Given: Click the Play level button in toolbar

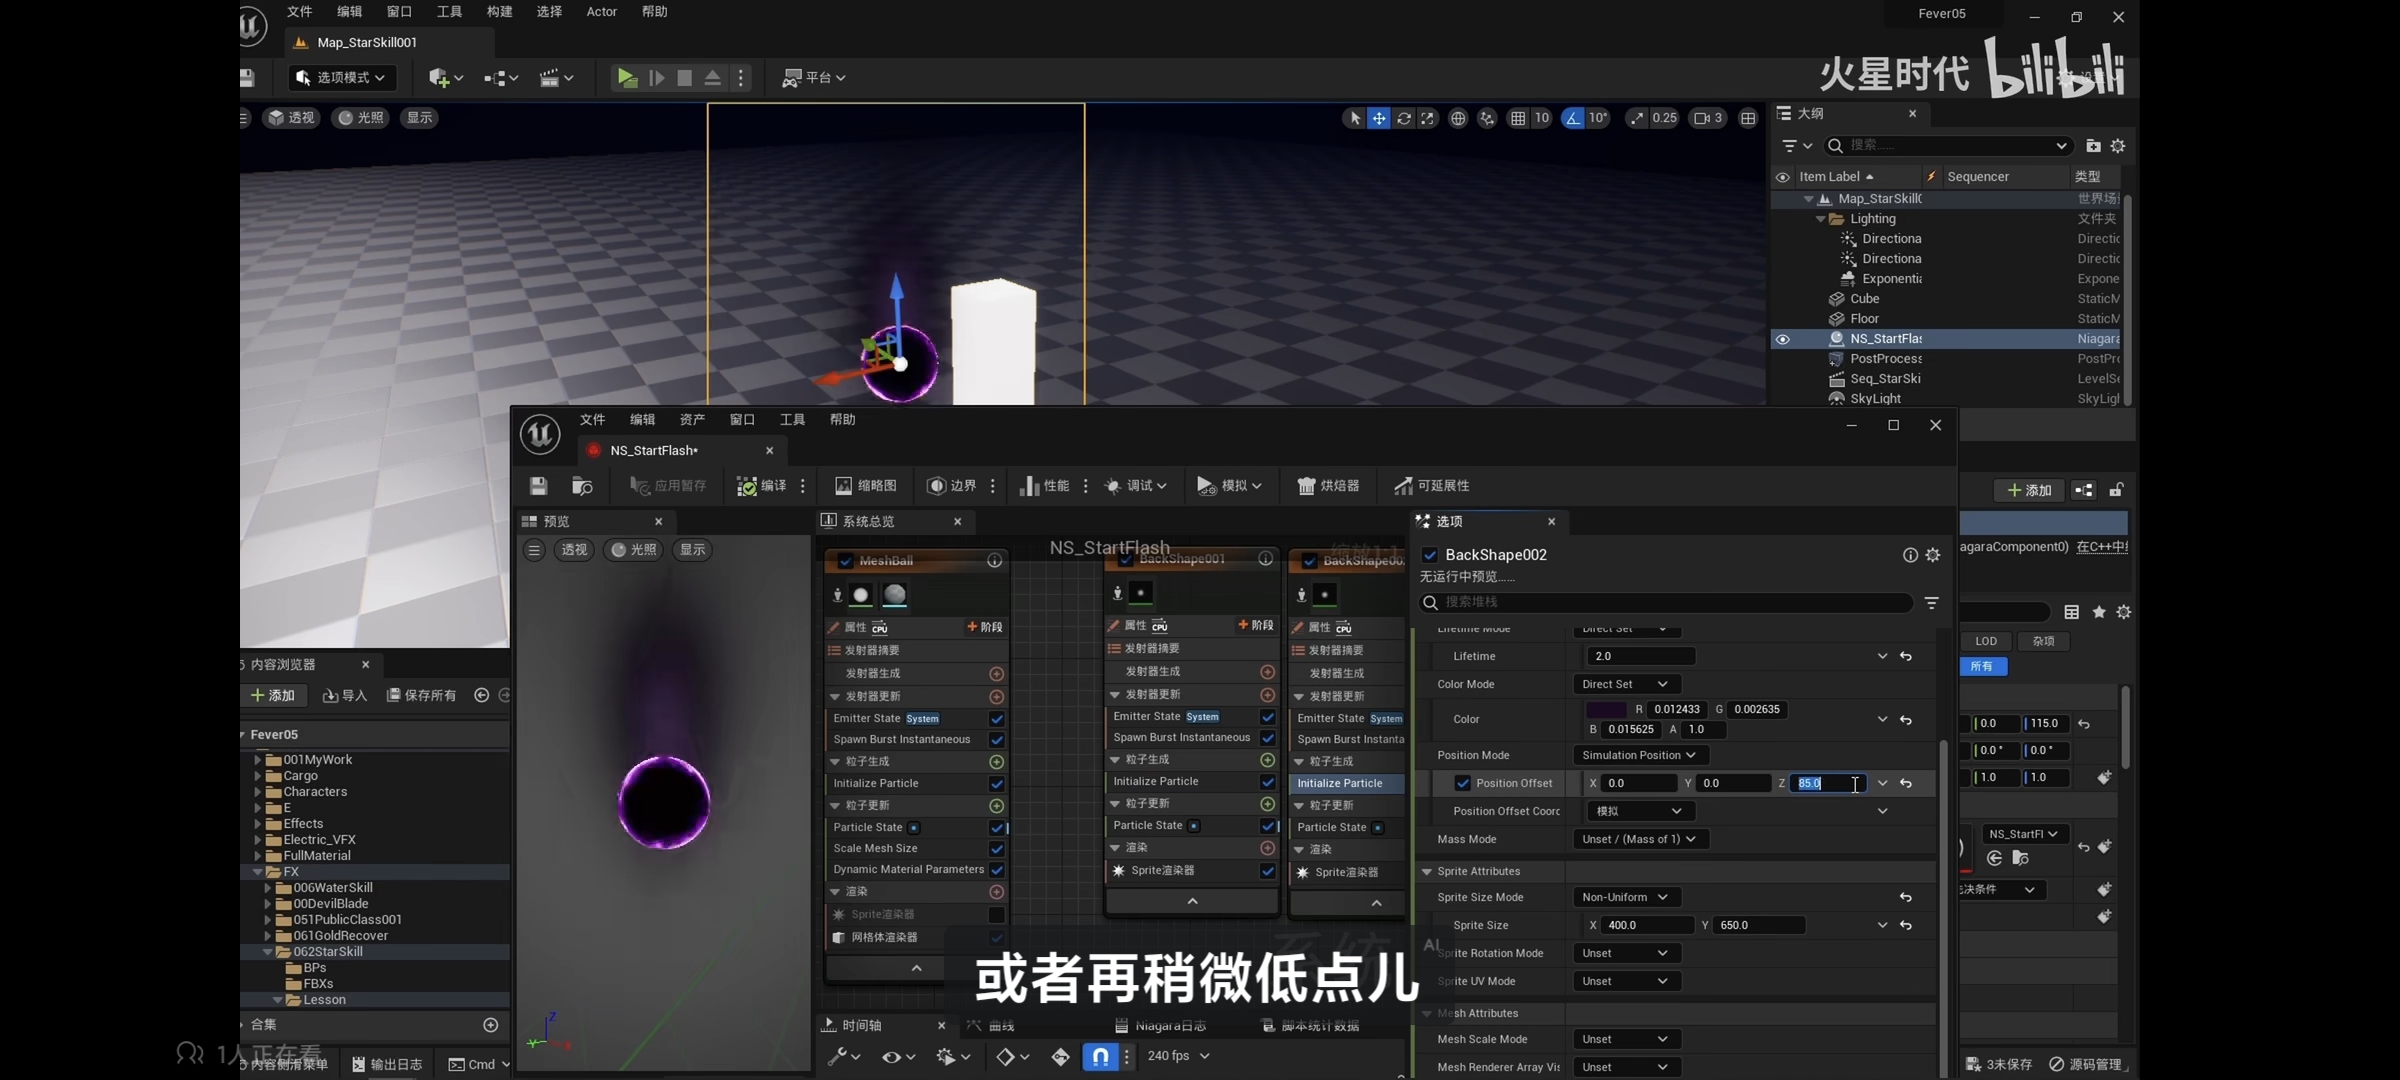Looking at the screenshot, I should click(x=627, y=78).
